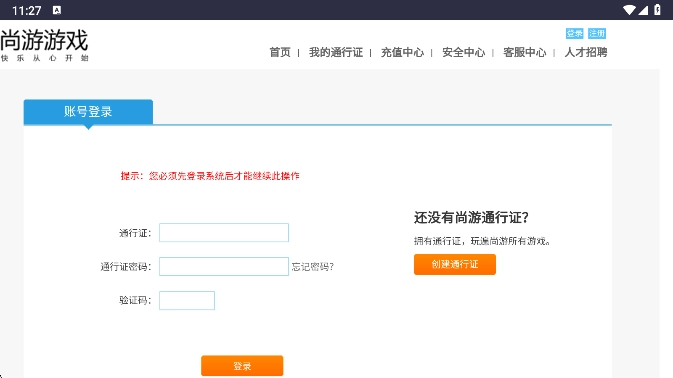673x378 pixels.
Task: Click the 拥有通行证，玩遍尚游所有游戏 text
Action: [482, 241]
